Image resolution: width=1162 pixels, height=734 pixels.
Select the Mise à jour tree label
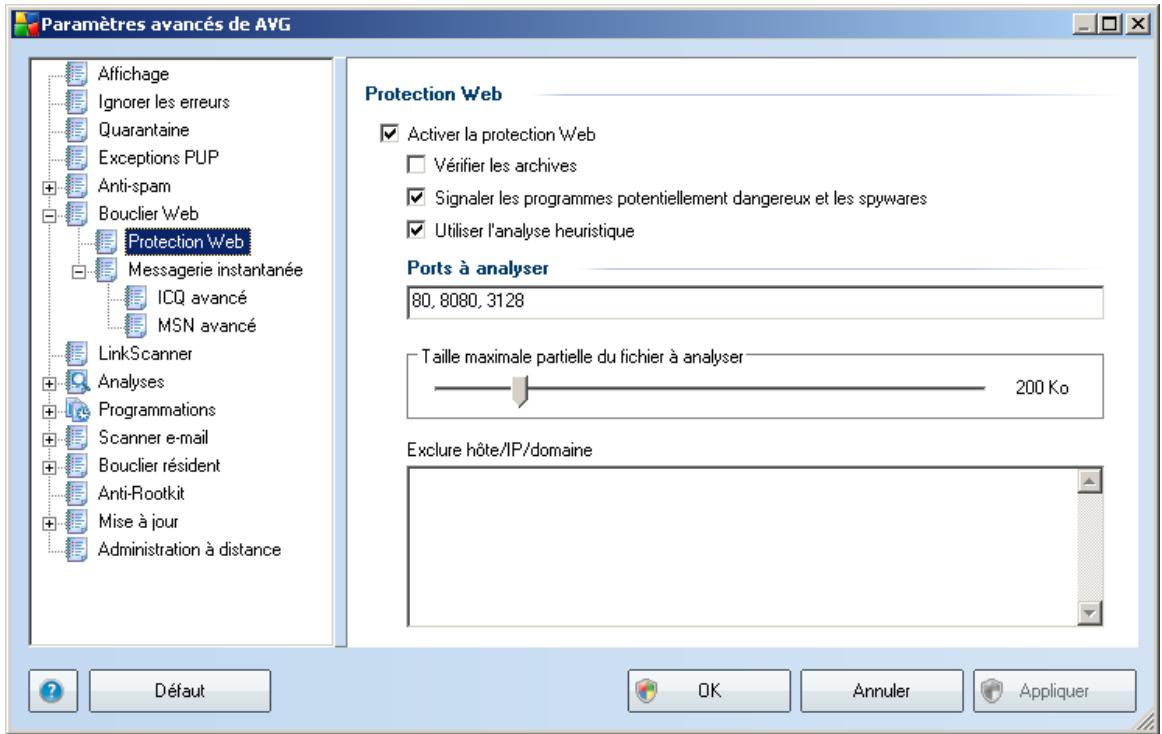pos(139,521)
